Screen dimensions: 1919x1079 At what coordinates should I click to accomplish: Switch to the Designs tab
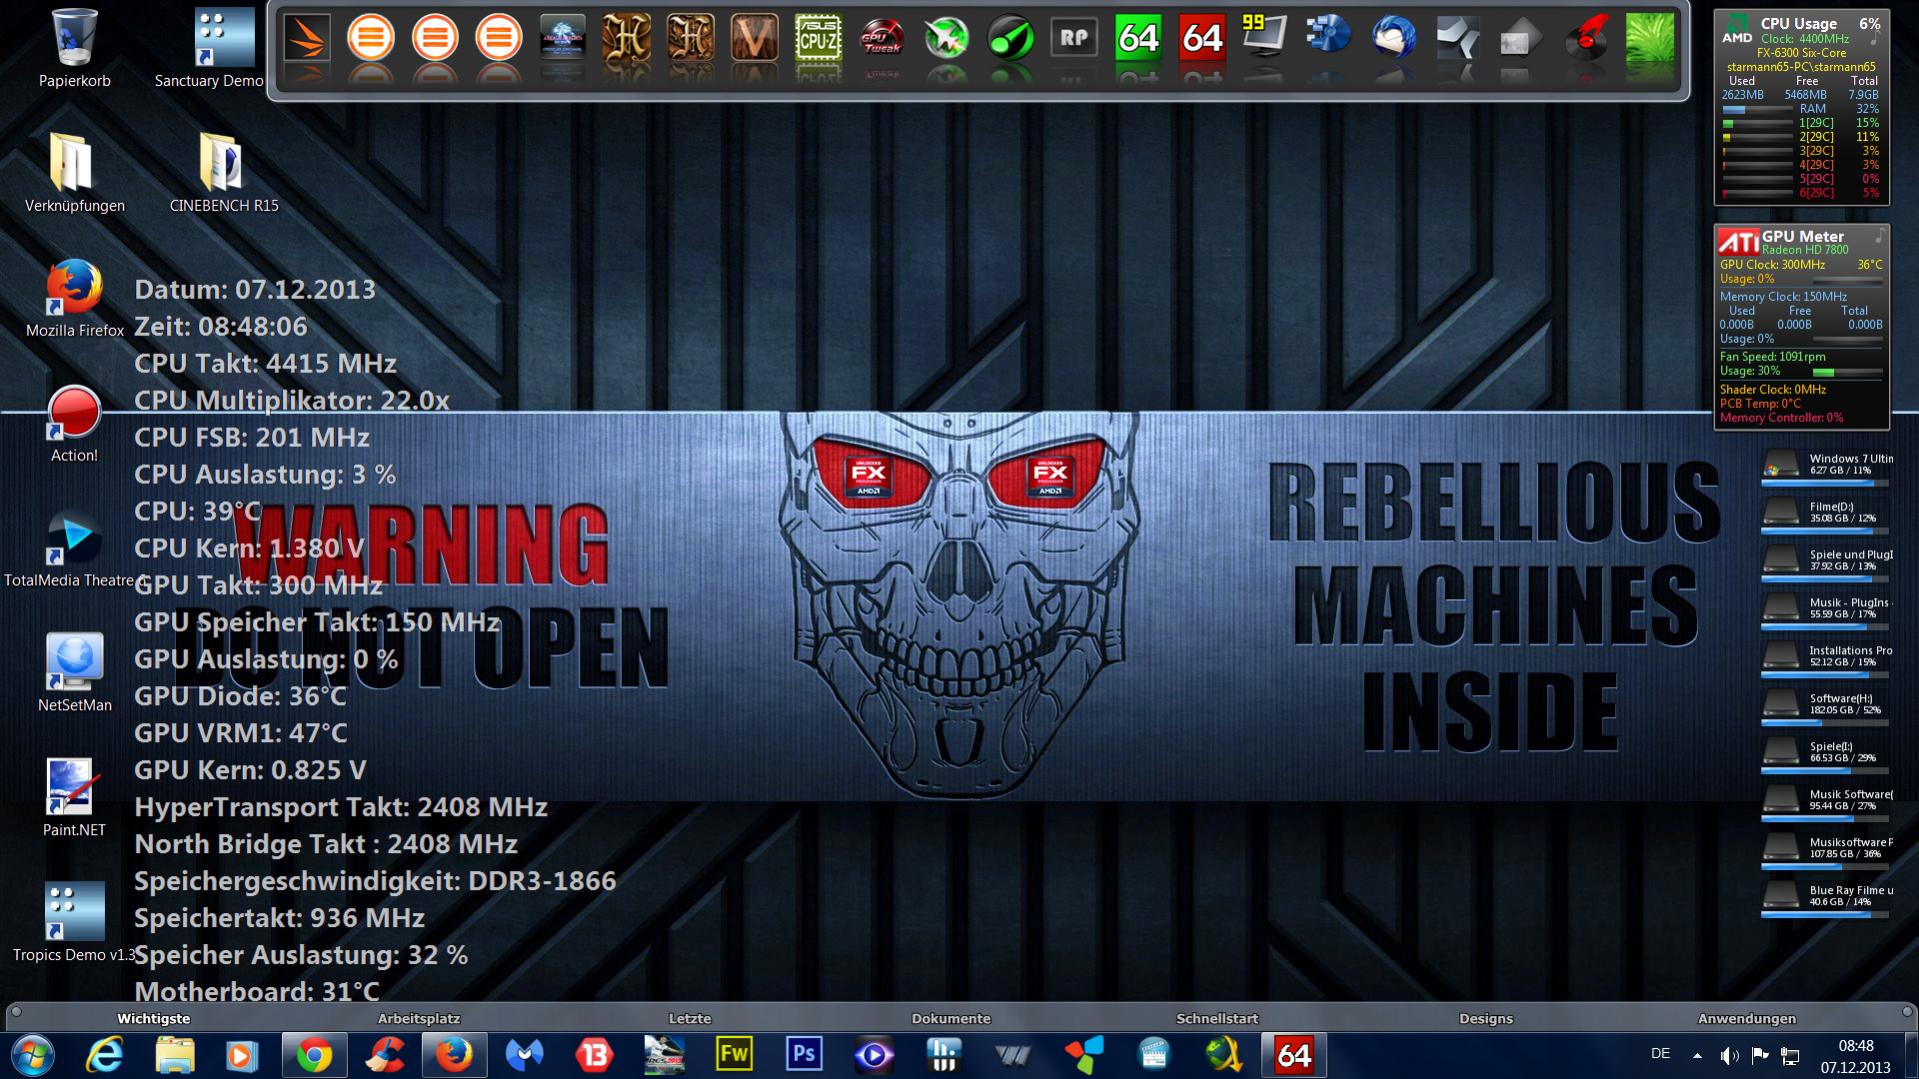tap(1486, 1018)
